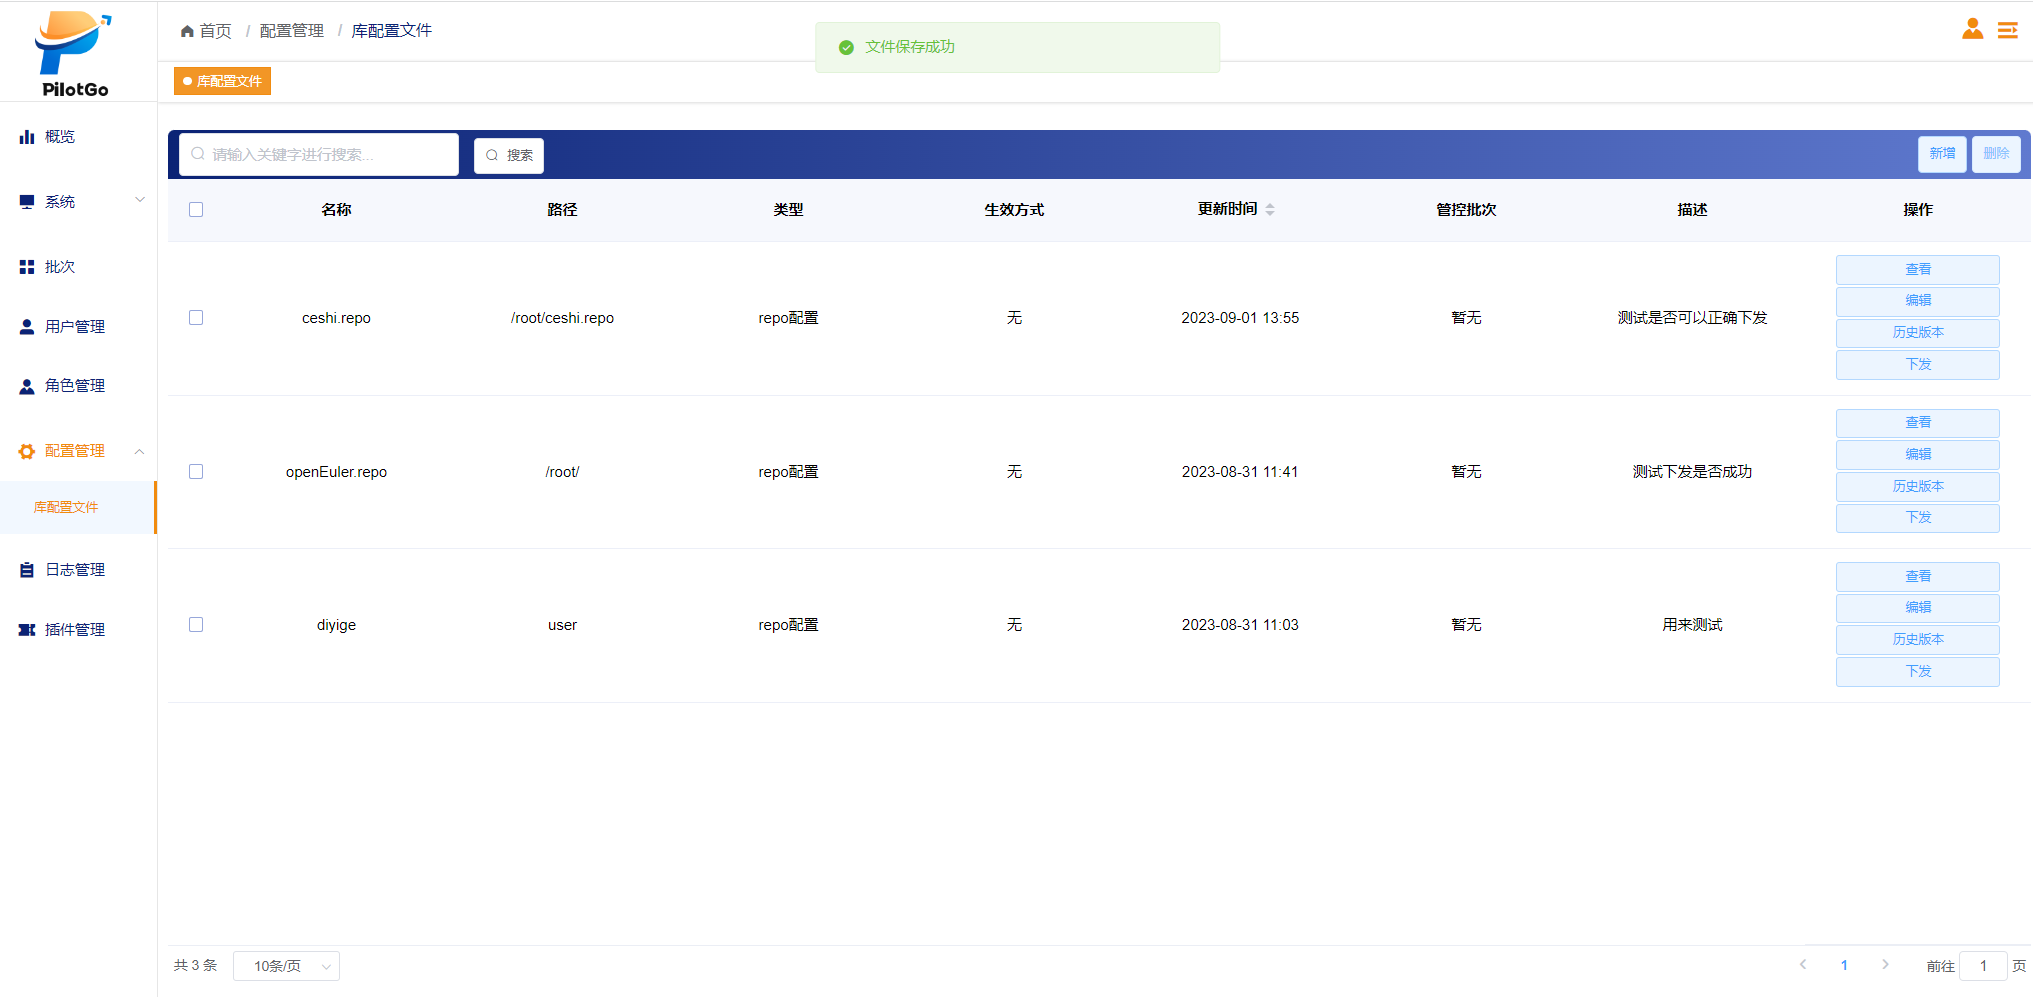Collapse the 配置管理 sidebar section

[140, 451]
